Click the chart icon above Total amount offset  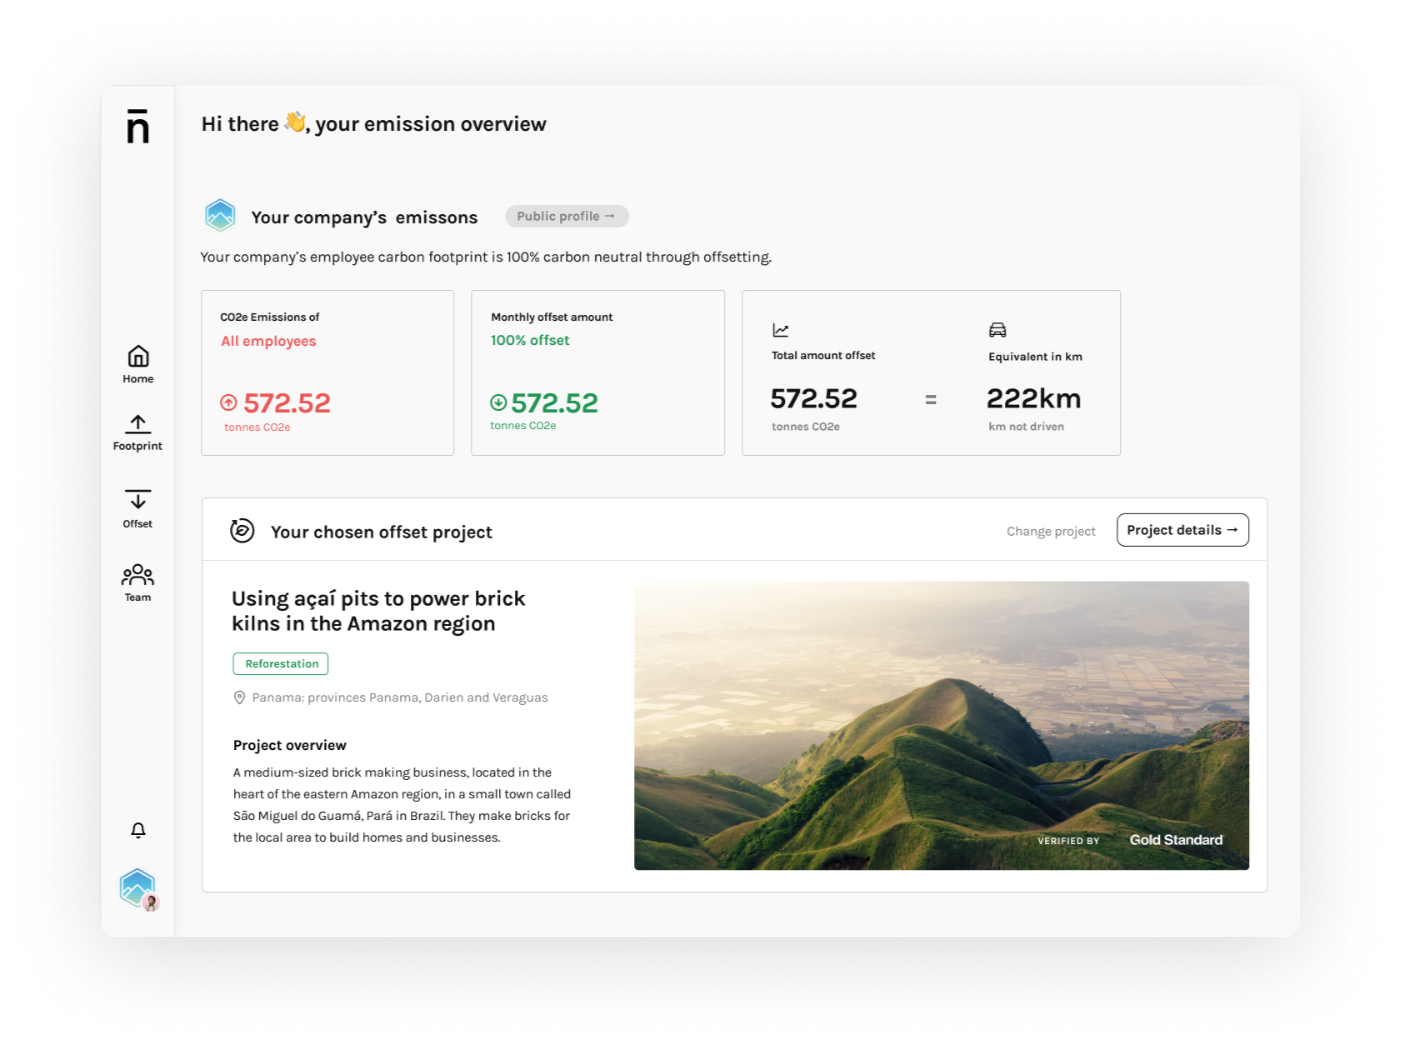[781, 330]
